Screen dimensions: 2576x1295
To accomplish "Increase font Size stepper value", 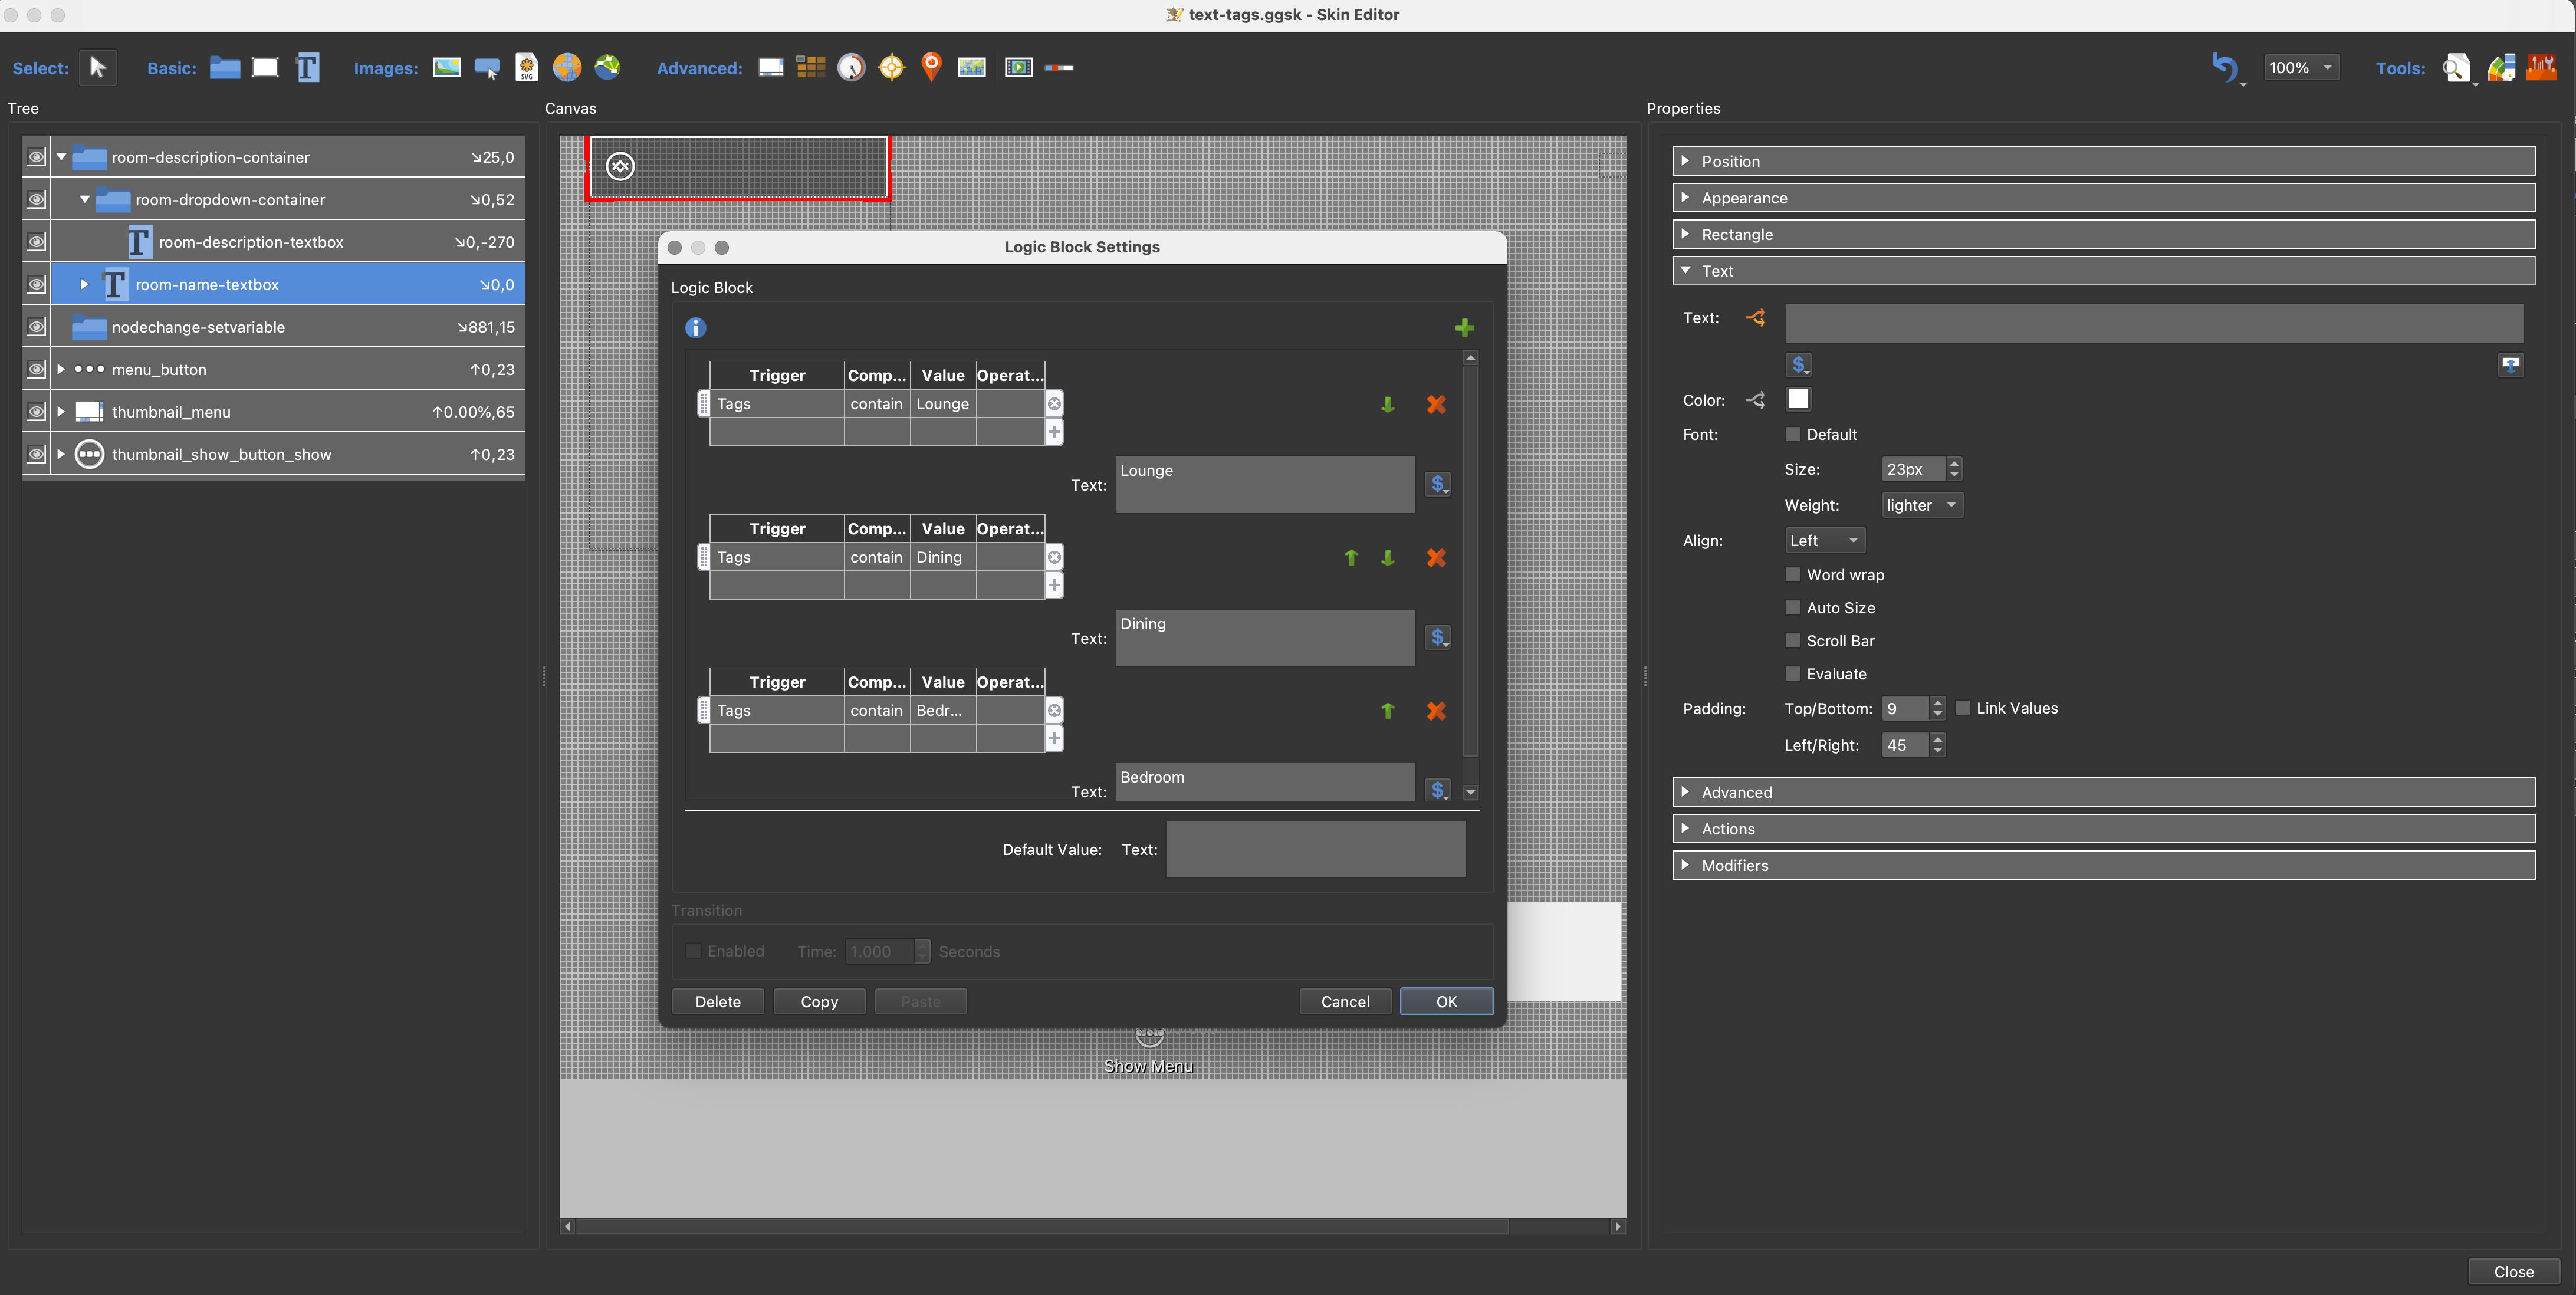I will [x=1954, y=462].
